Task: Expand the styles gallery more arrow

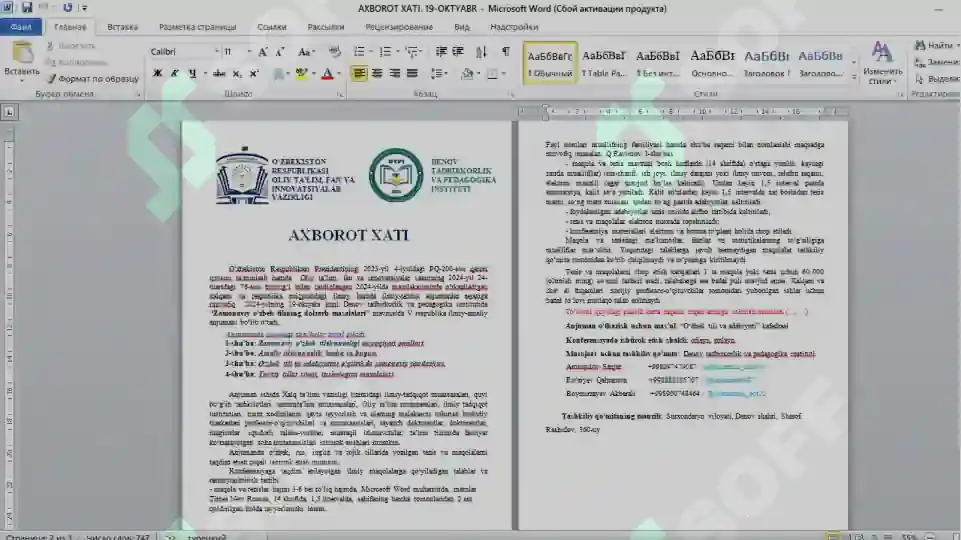Action: (854, 77)
